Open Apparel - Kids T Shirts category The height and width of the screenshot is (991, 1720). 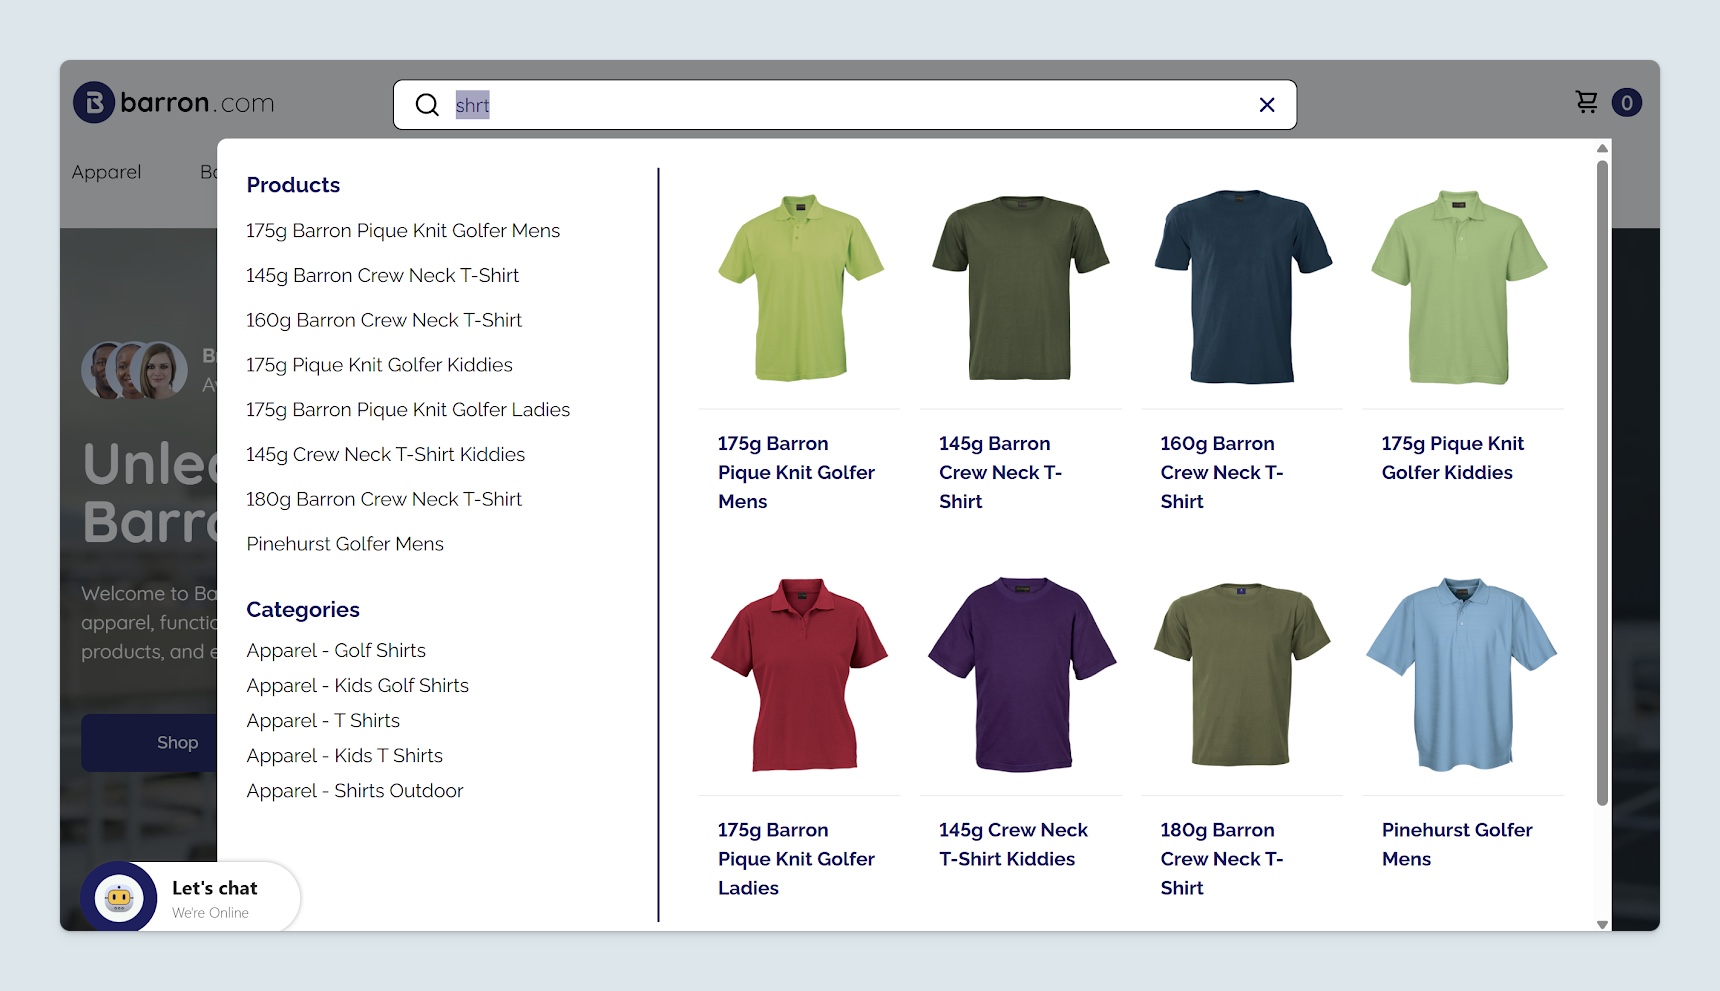click(x=344, y=756)
